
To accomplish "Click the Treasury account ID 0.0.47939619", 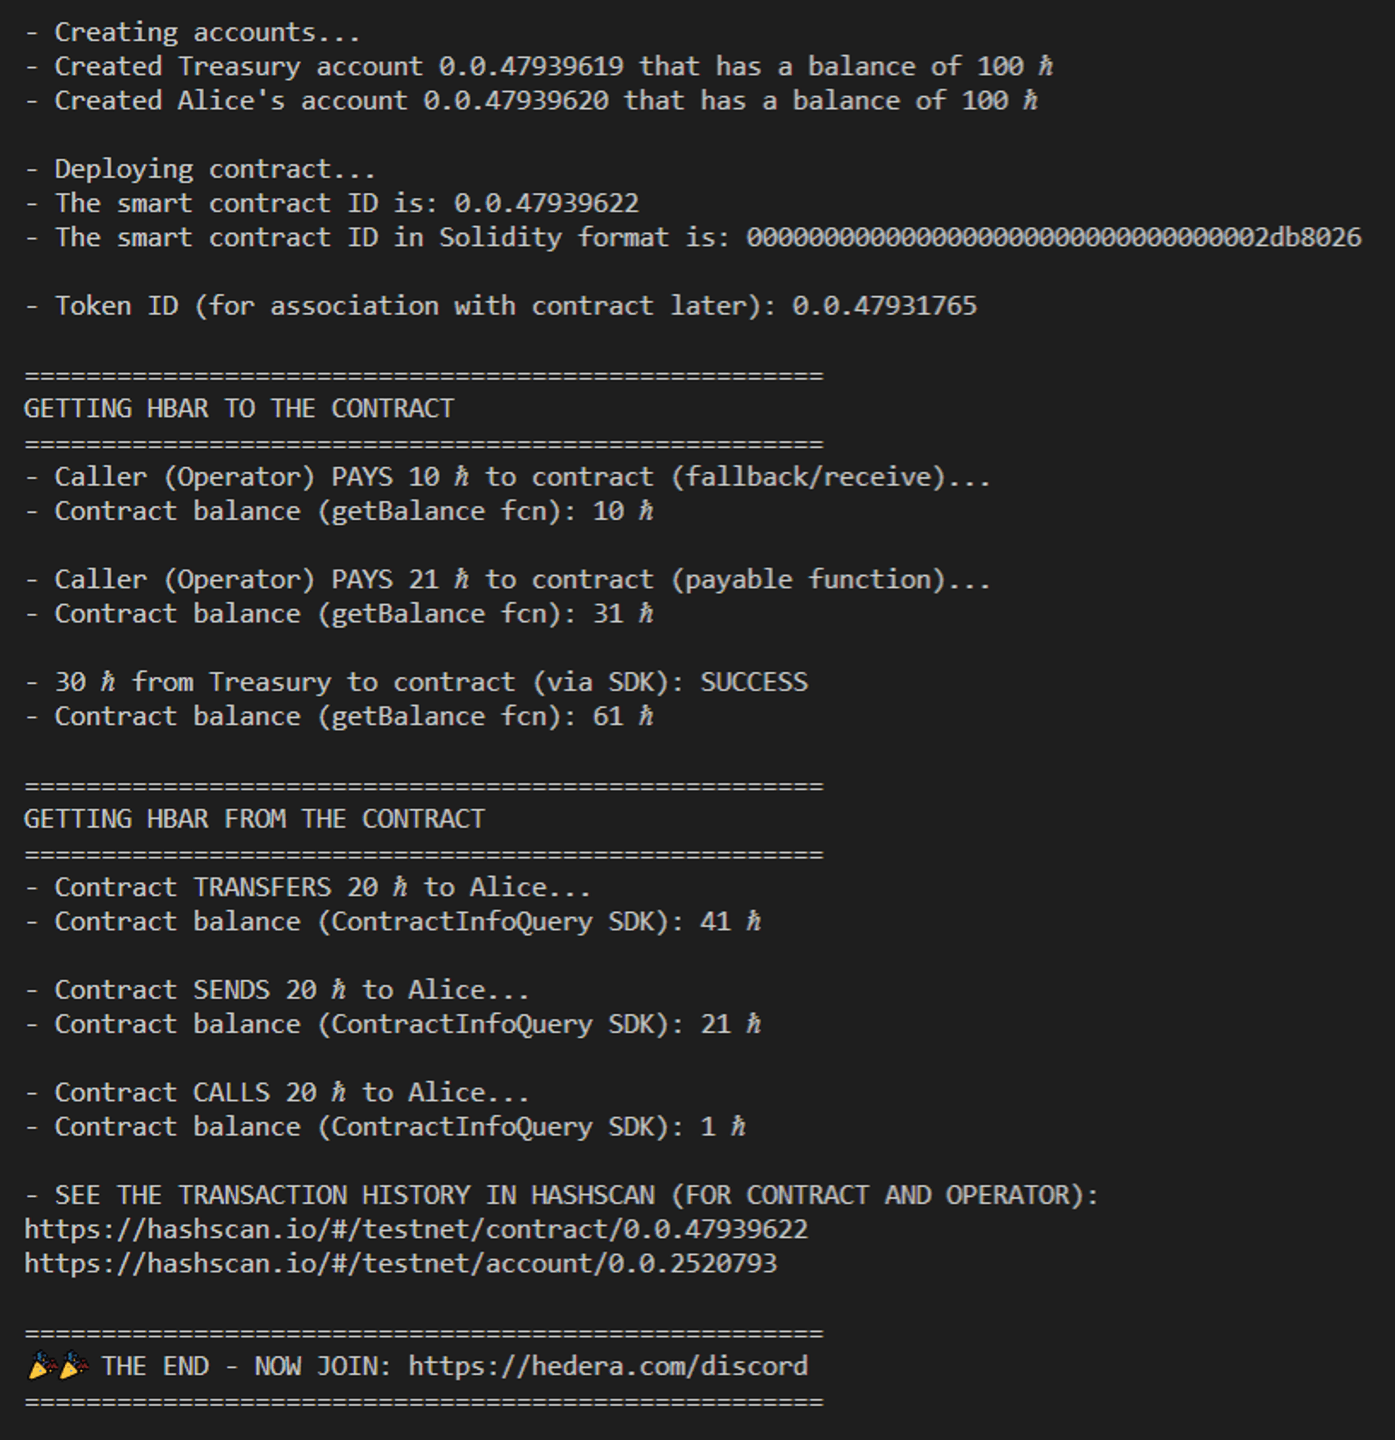I will click(531, 67).
